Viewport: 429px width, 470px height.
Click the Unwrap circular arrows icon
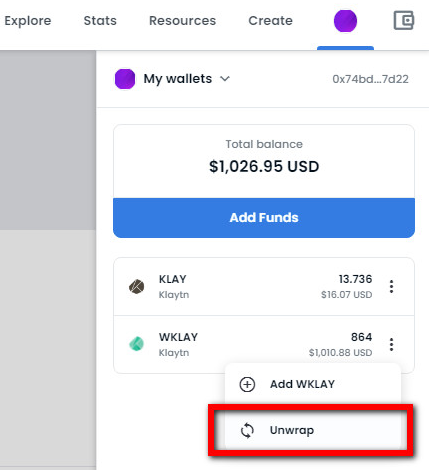tap(247, 430)
